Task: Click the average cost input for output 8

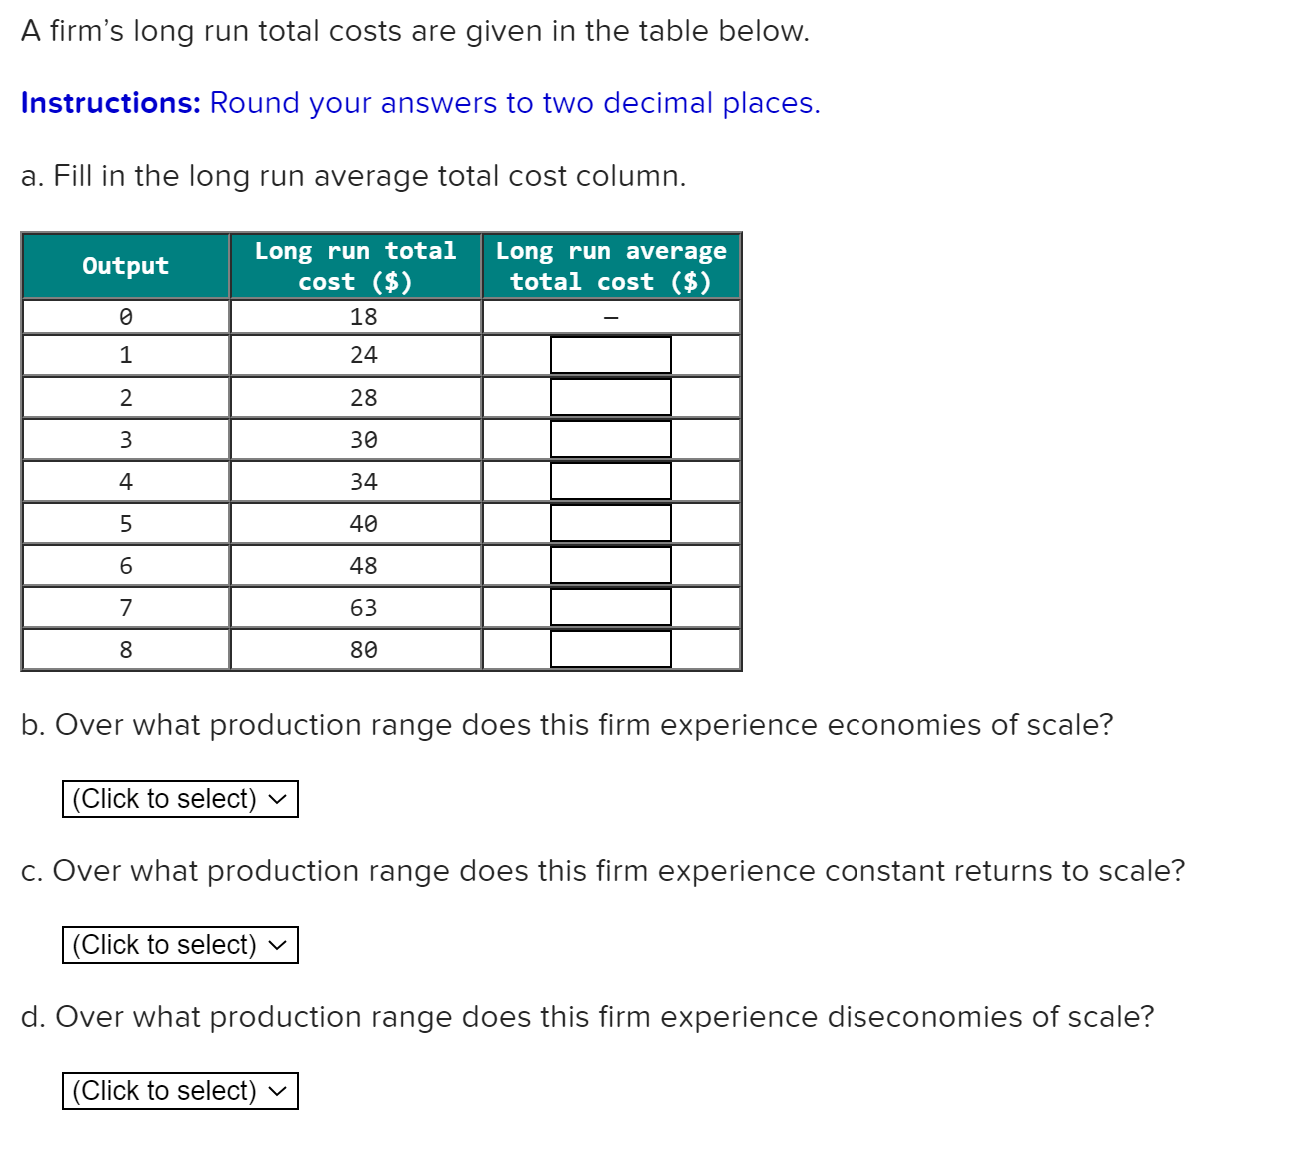Action: tap(609, 650)
